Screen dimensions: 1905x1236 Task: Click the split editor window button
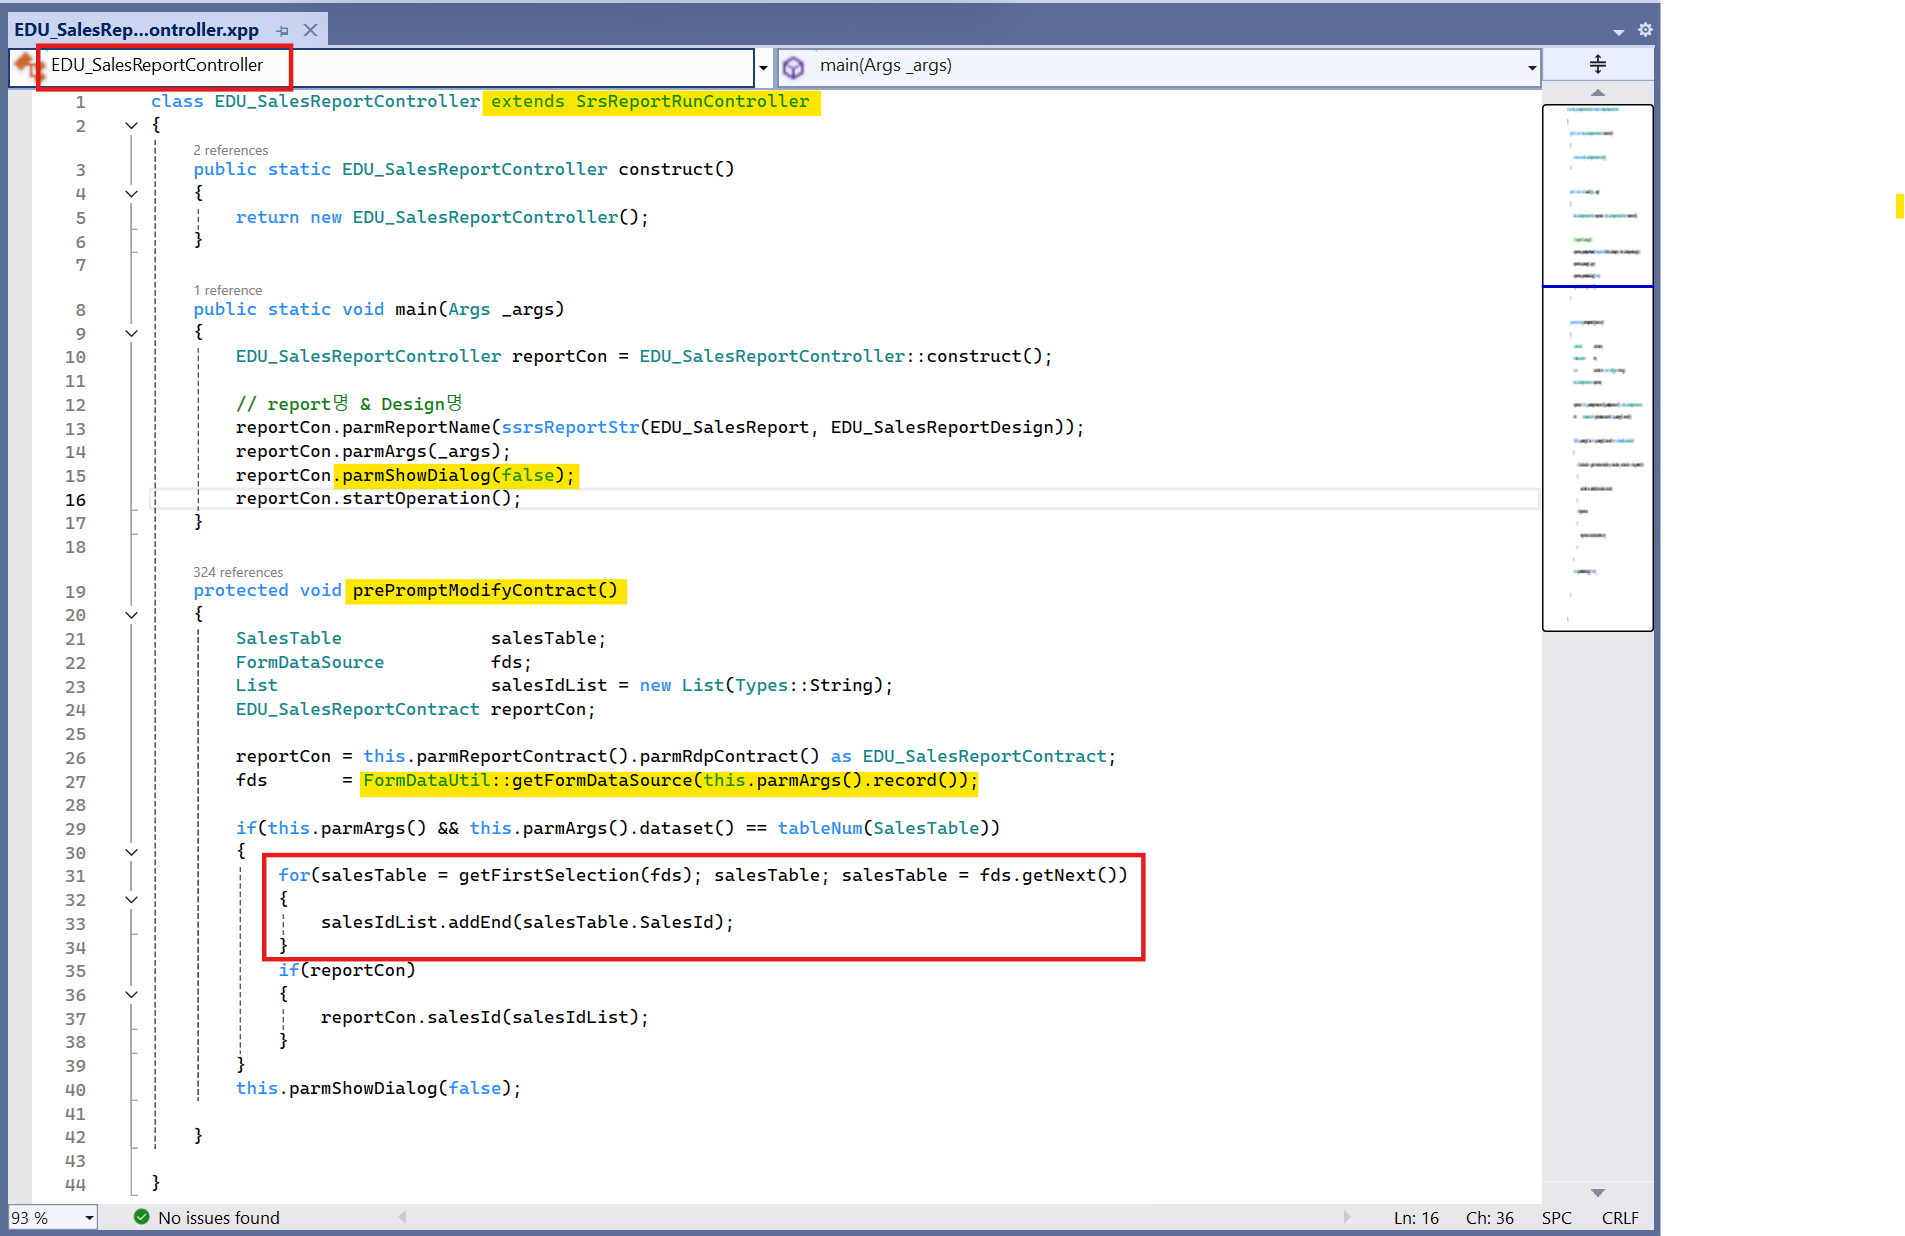[x=1597, y=65]
